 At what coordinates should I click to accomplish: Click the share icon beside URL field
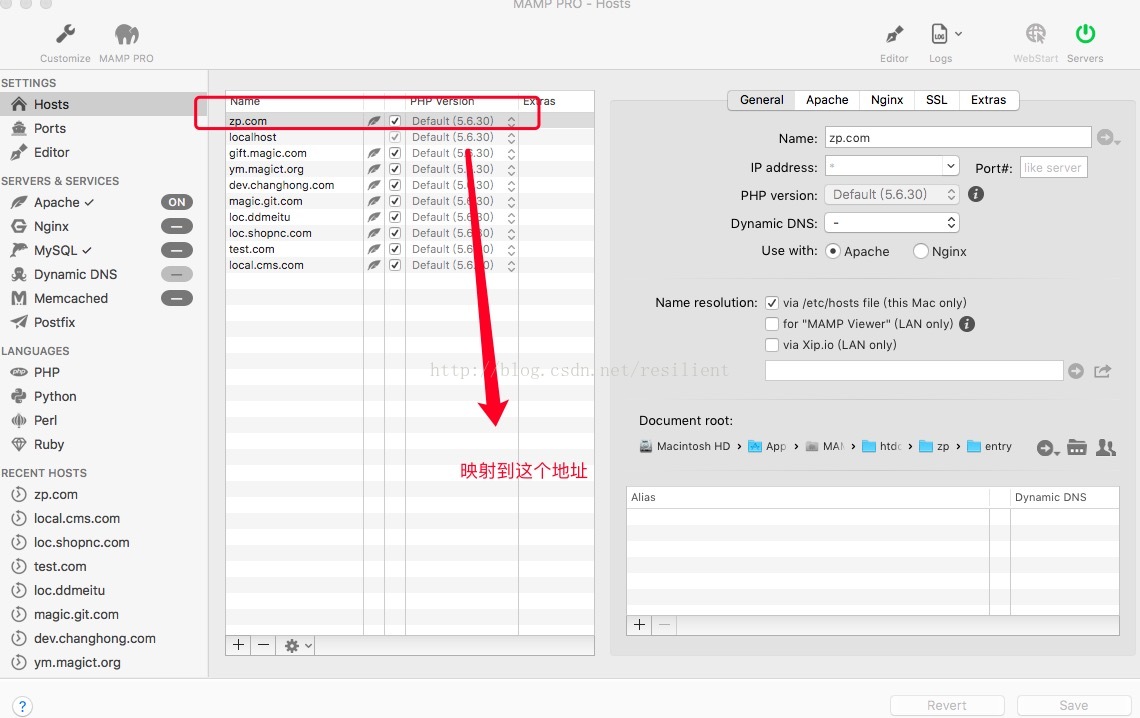tap(1102, 371)
